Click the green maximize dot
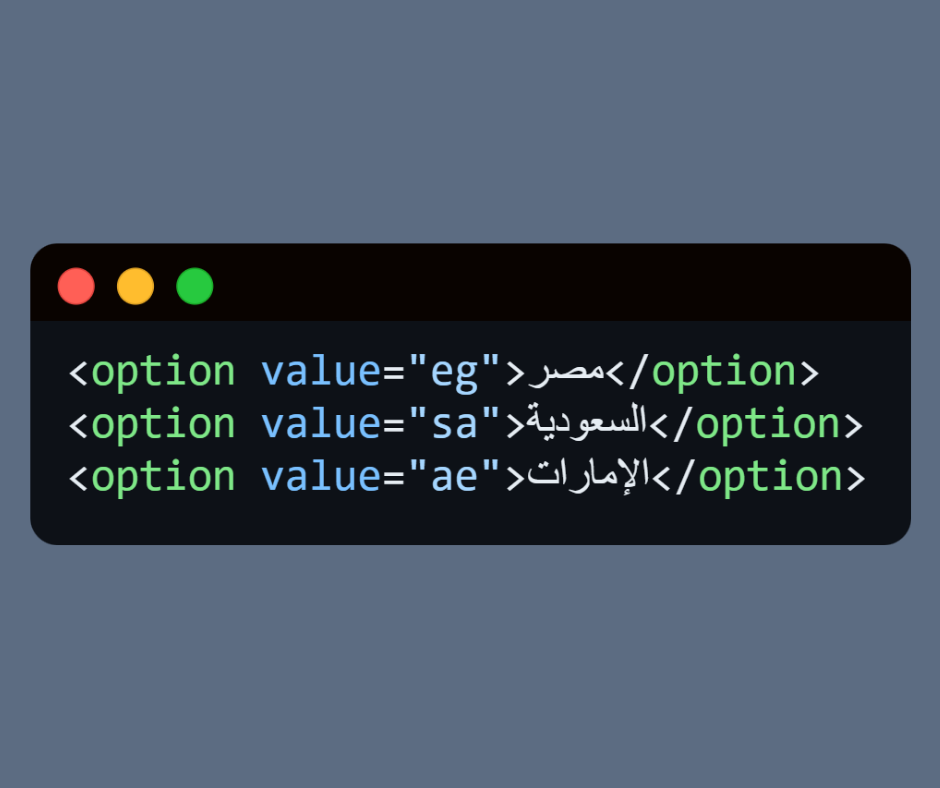 pyautogui.click(x=195, y=286)
